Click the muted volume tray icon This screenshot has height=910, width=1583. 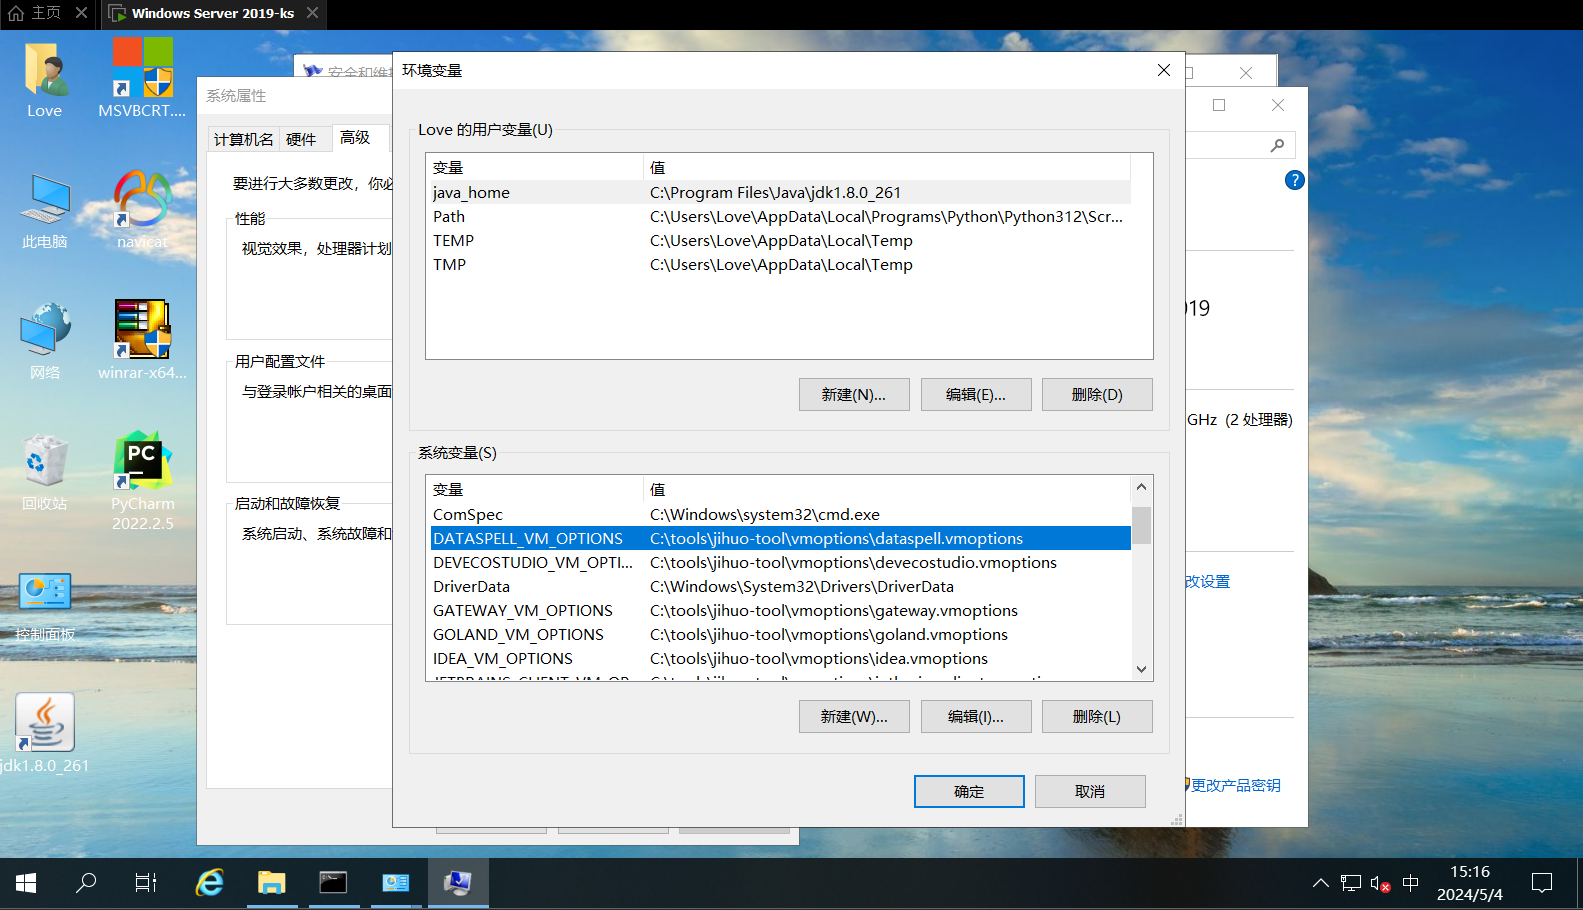pyautogui.click(x=1381, y=884)
